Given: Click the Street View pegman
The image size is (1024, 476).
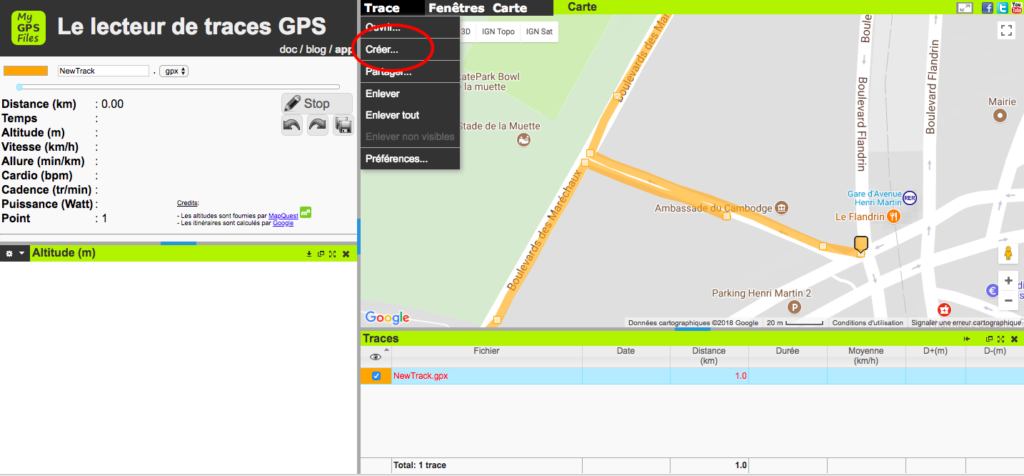Looking at the screenshot, I should (1008, 253).
